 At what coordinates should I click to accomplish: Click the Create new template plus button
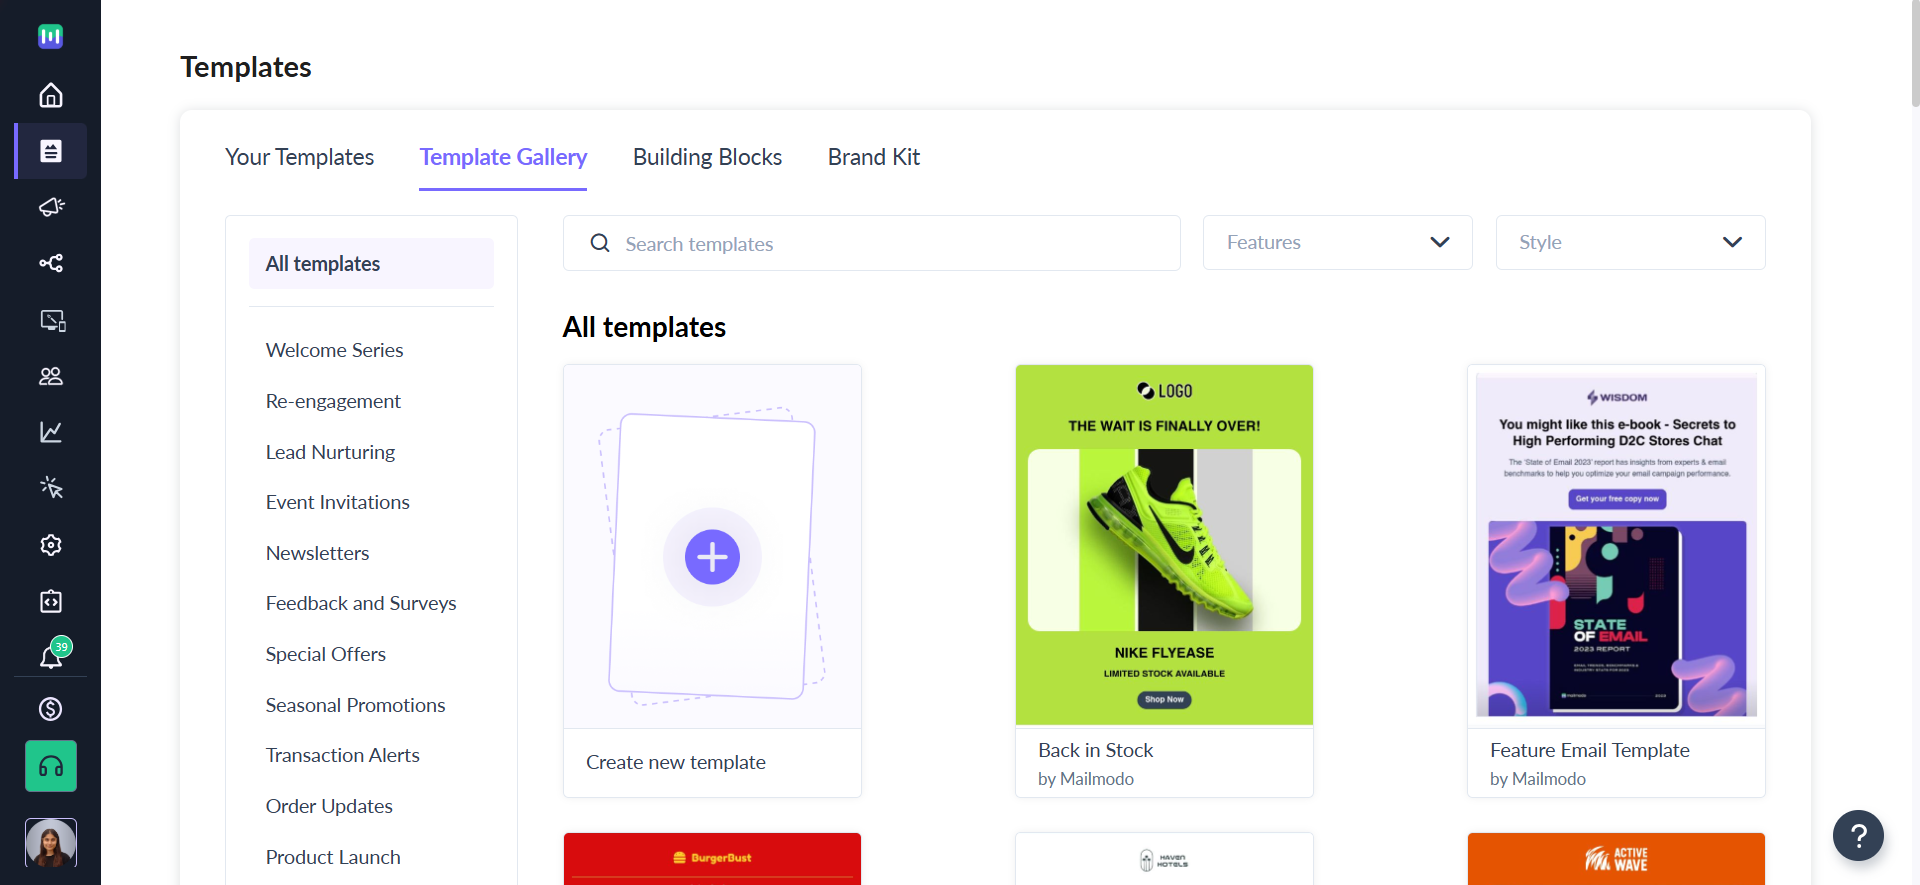(712, 557)
